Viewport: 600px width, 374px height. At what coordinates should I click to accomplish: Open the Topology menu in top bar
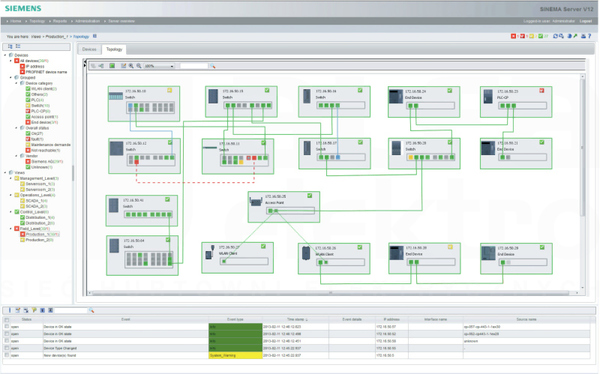(37, 21)
